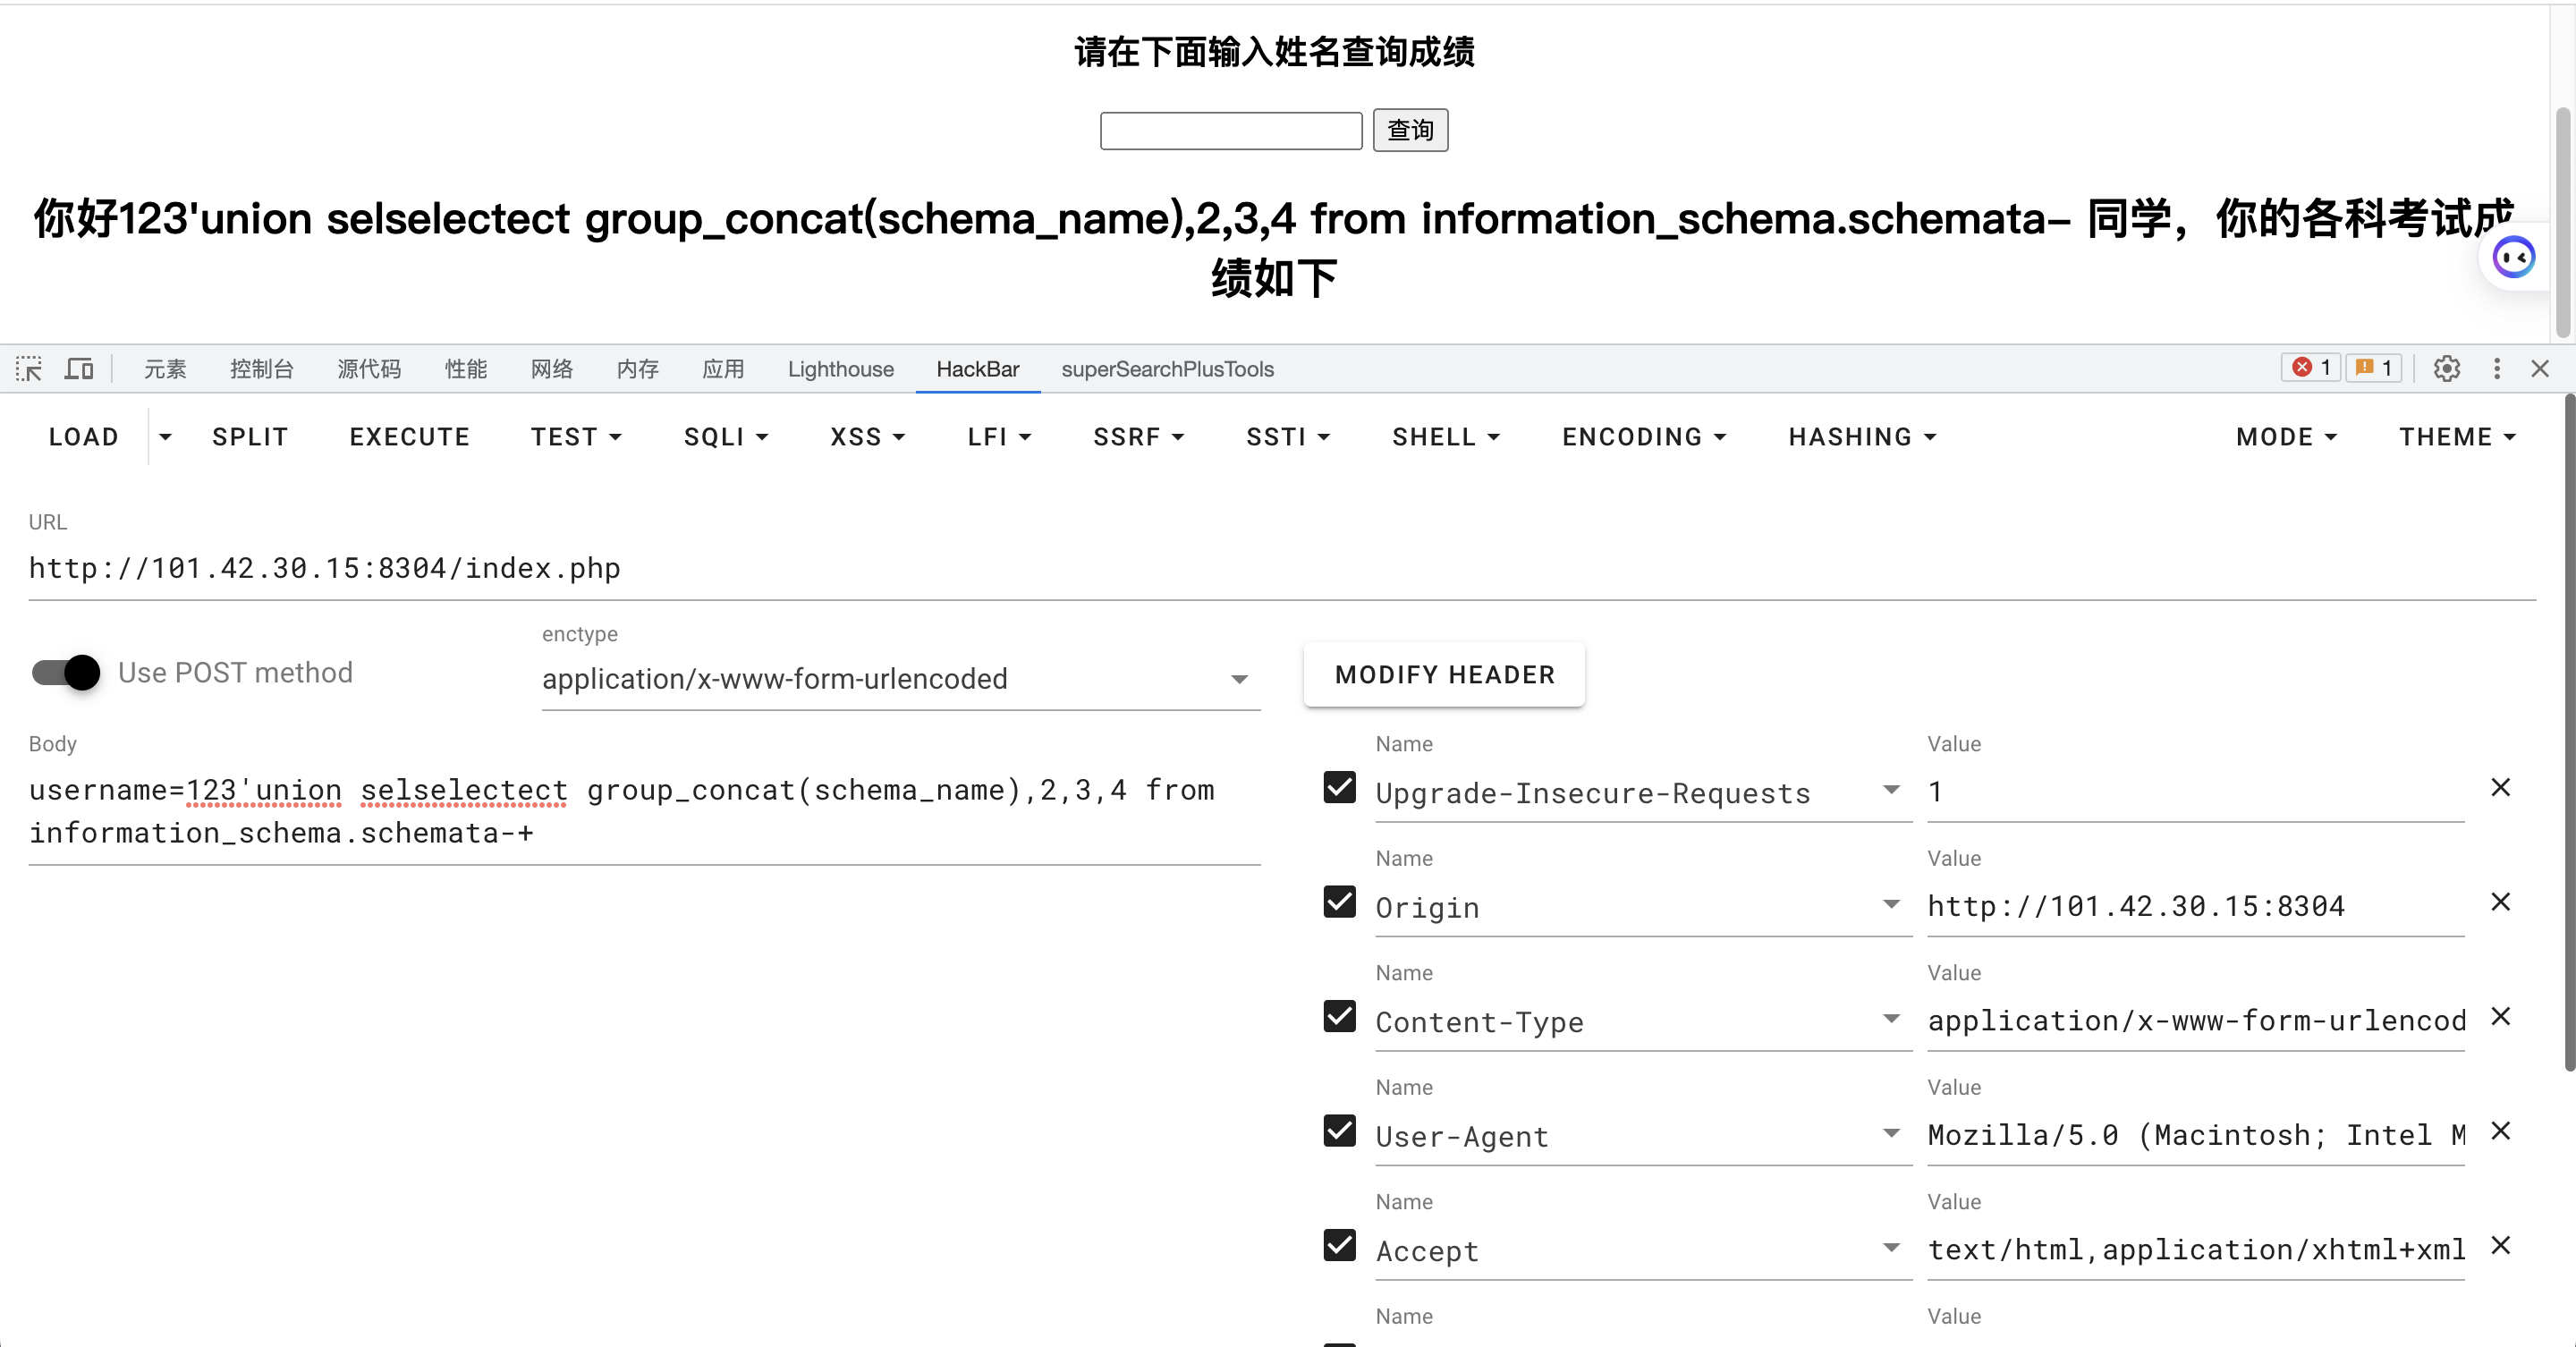Expand the SSTI menu
Viewport: 2576px width, 1347px height.
pos(1288,437)
